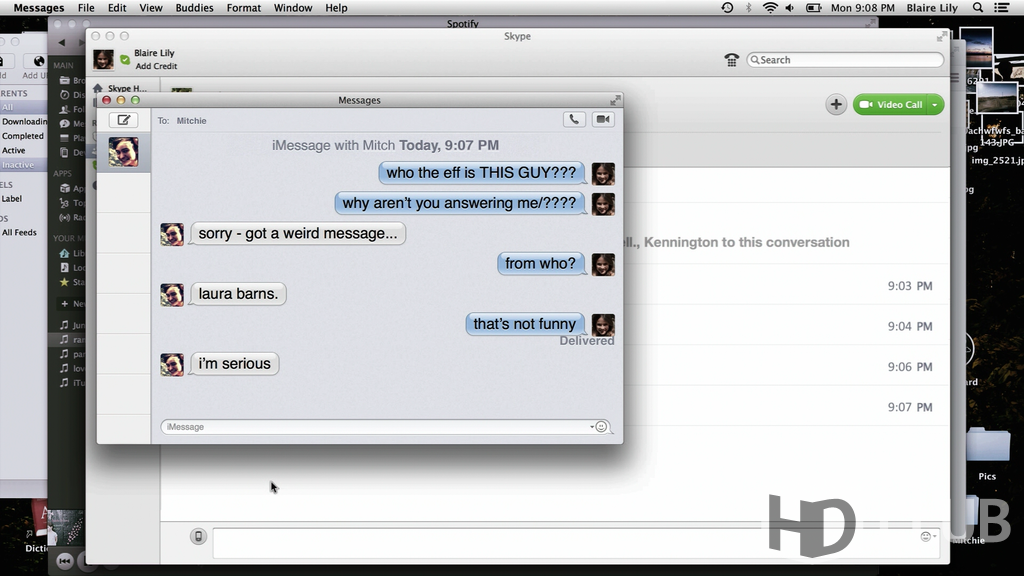This screenshot has width=1024, height=576.
Task: Select the Mitchie conversation thumbnail in sidebar
Action: pos(123,152)
